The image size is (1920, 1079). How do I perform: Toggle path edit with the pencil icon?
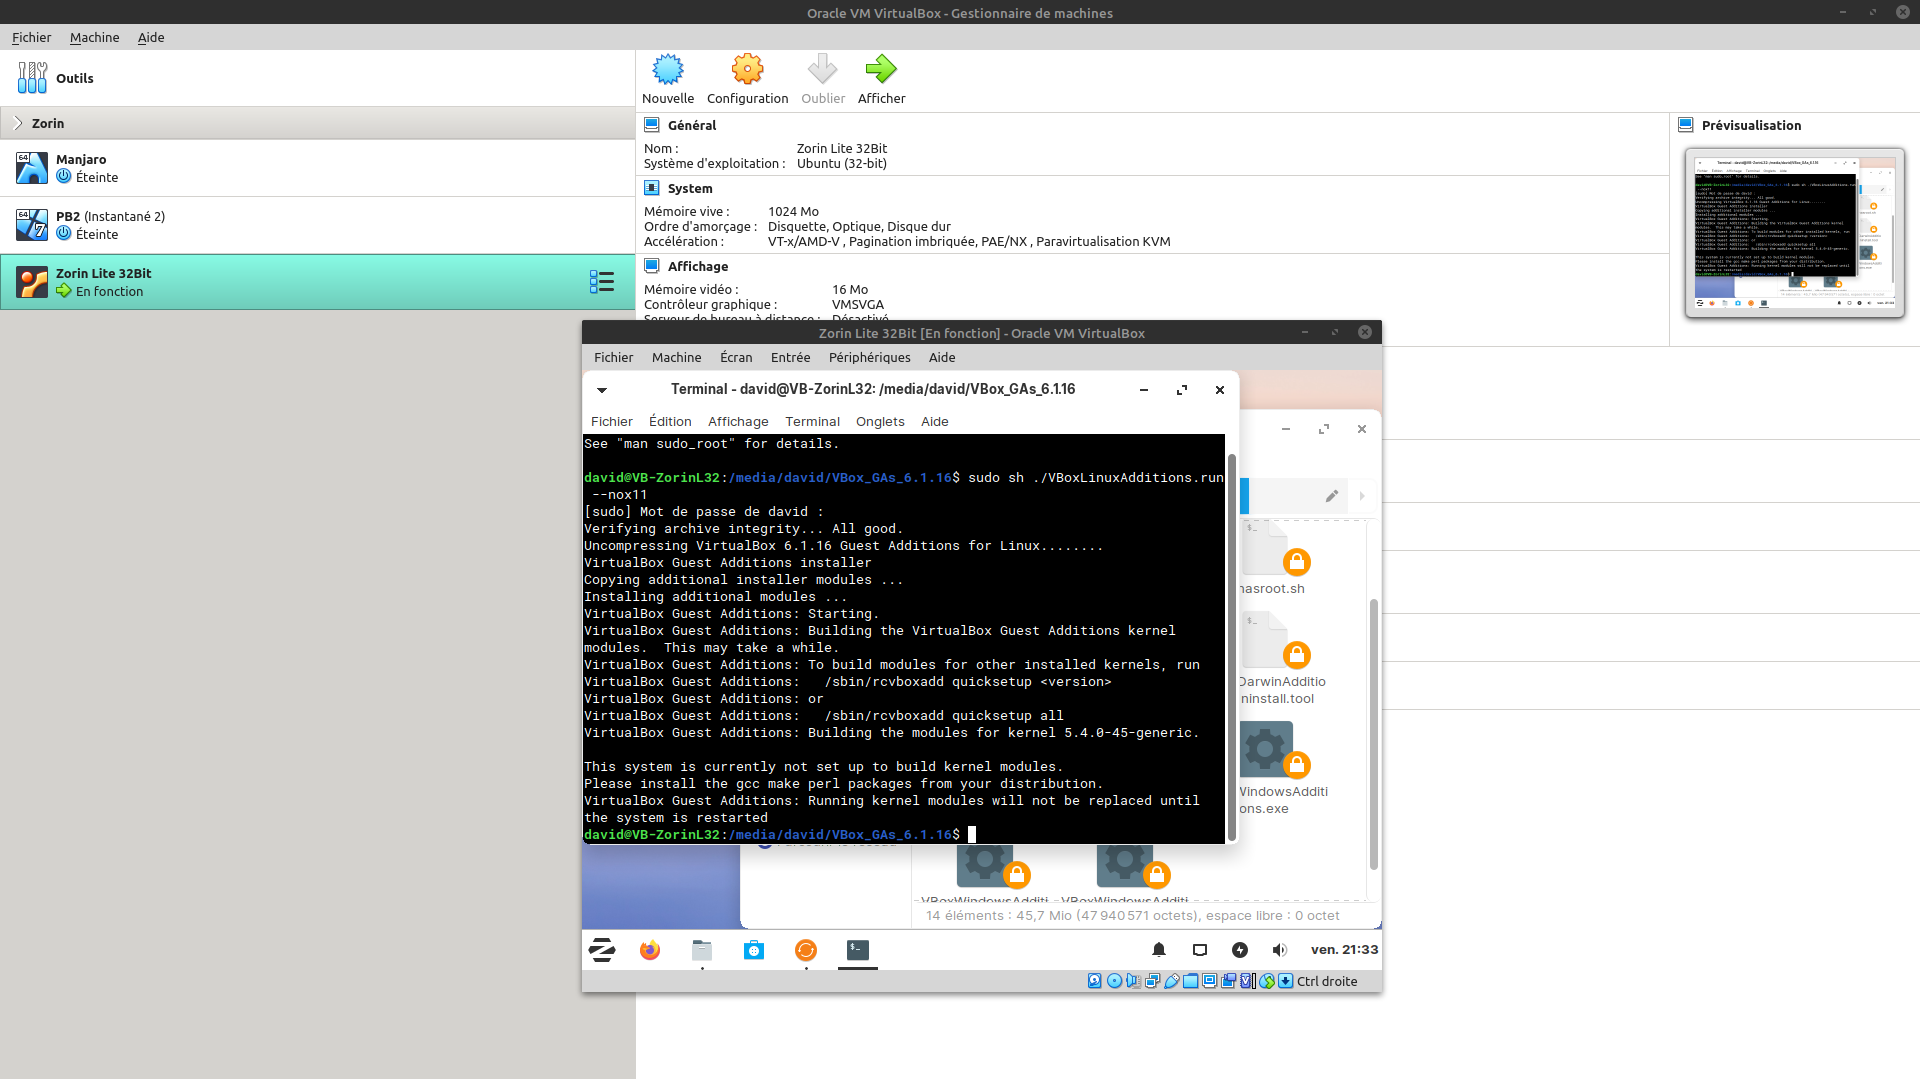tap(1332, 496)
